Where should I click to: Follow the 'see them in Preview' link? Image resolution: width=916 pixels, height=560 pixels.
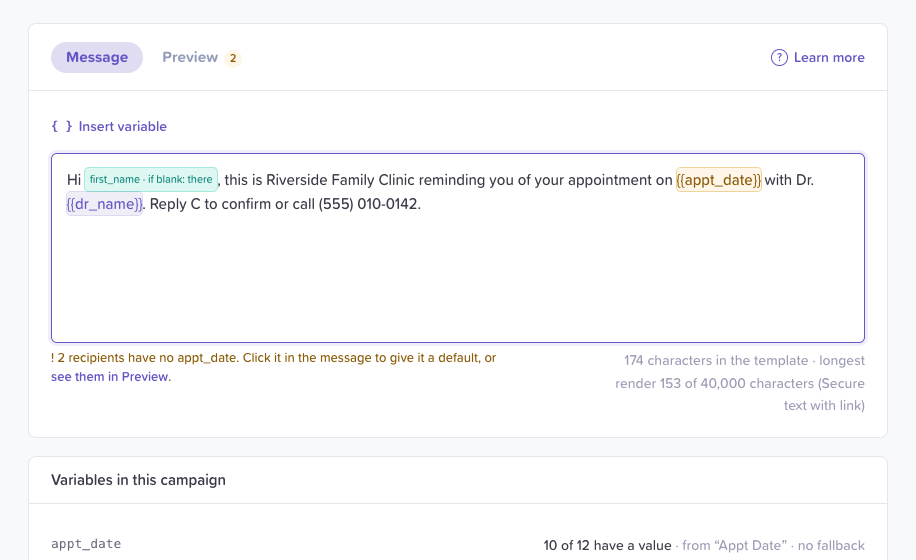110,377
